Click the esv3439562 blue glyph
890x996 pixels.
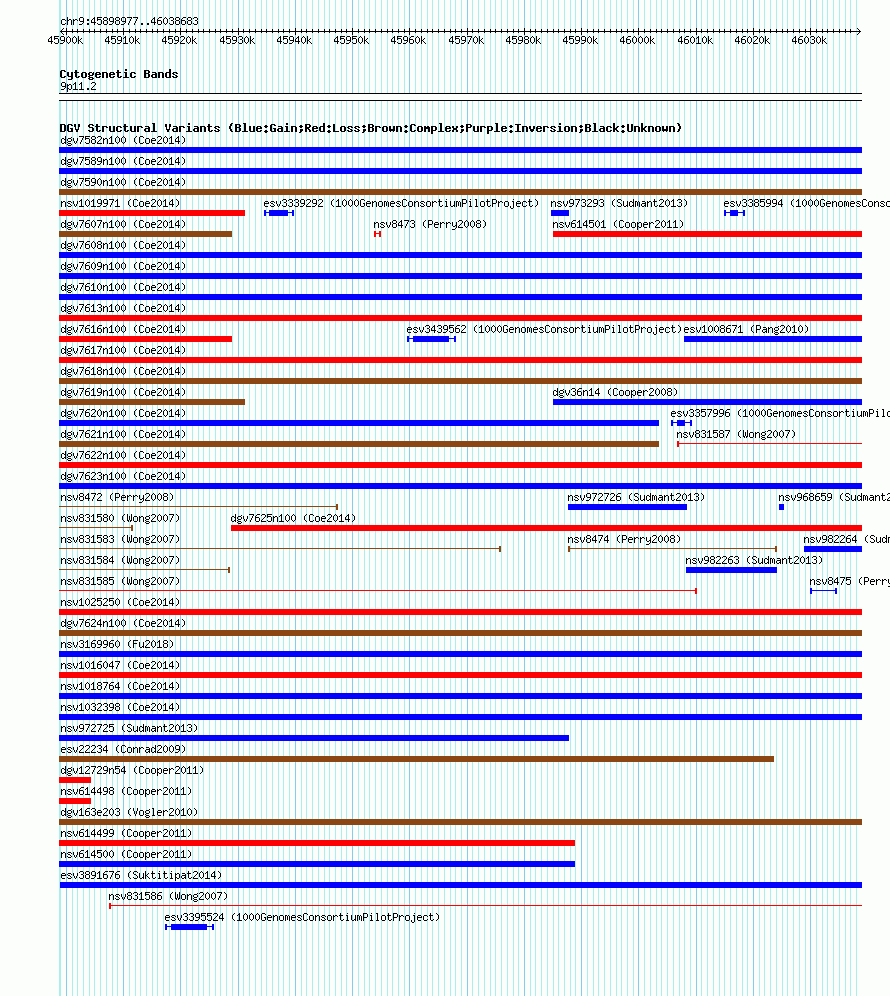431,339
